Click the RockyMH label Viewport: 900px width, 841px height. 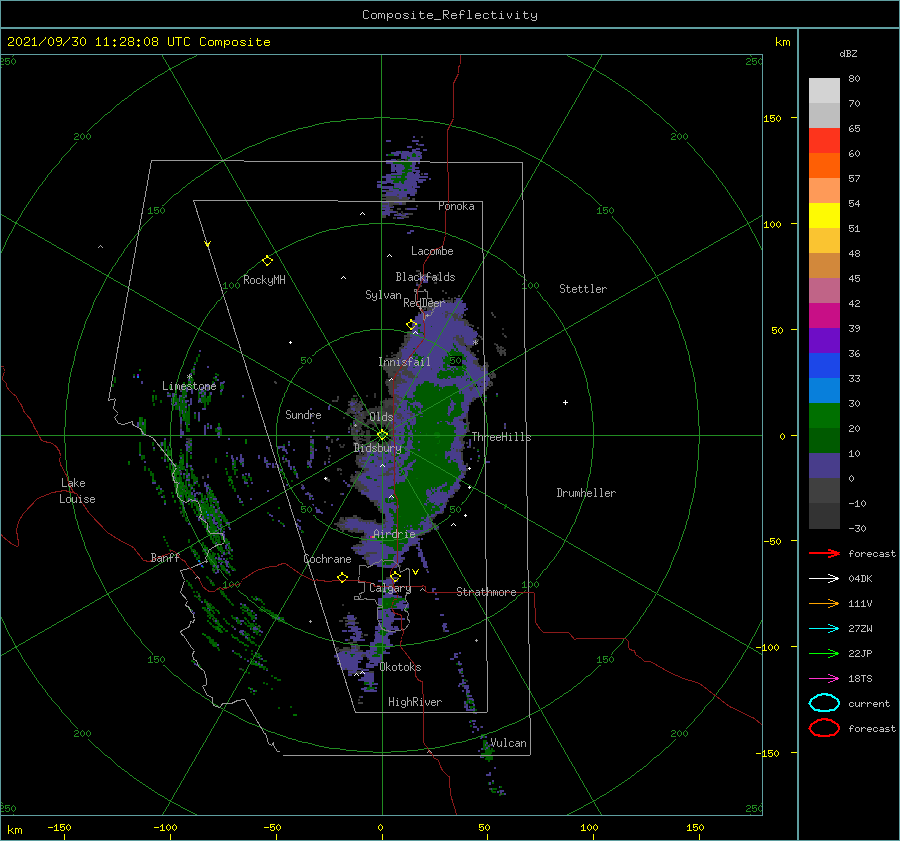(264, 280)
